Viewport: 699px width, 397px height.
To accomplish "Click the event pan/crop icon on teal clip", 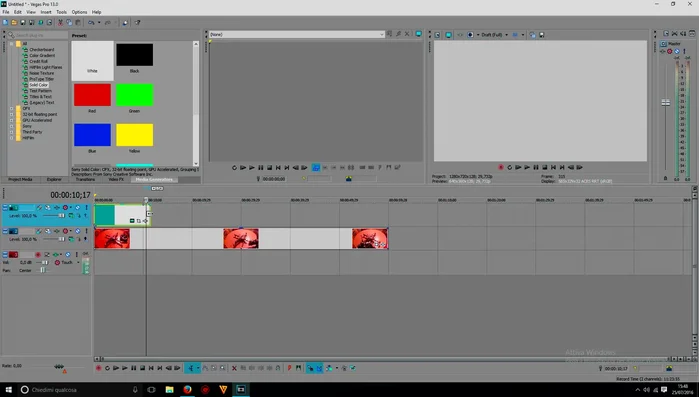I will (x=139, y=221).
